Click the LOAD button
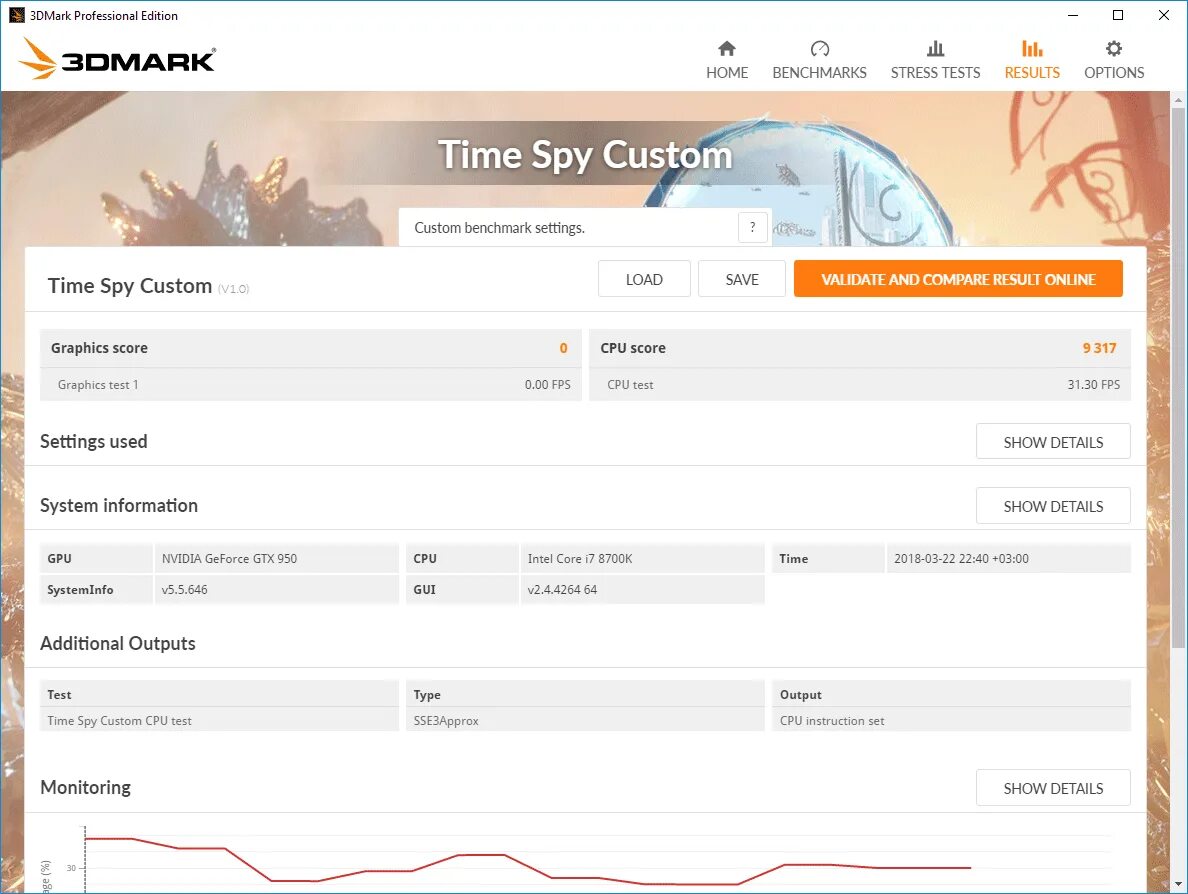Viewport: 1188px width, 894px height. click(644, 279)
